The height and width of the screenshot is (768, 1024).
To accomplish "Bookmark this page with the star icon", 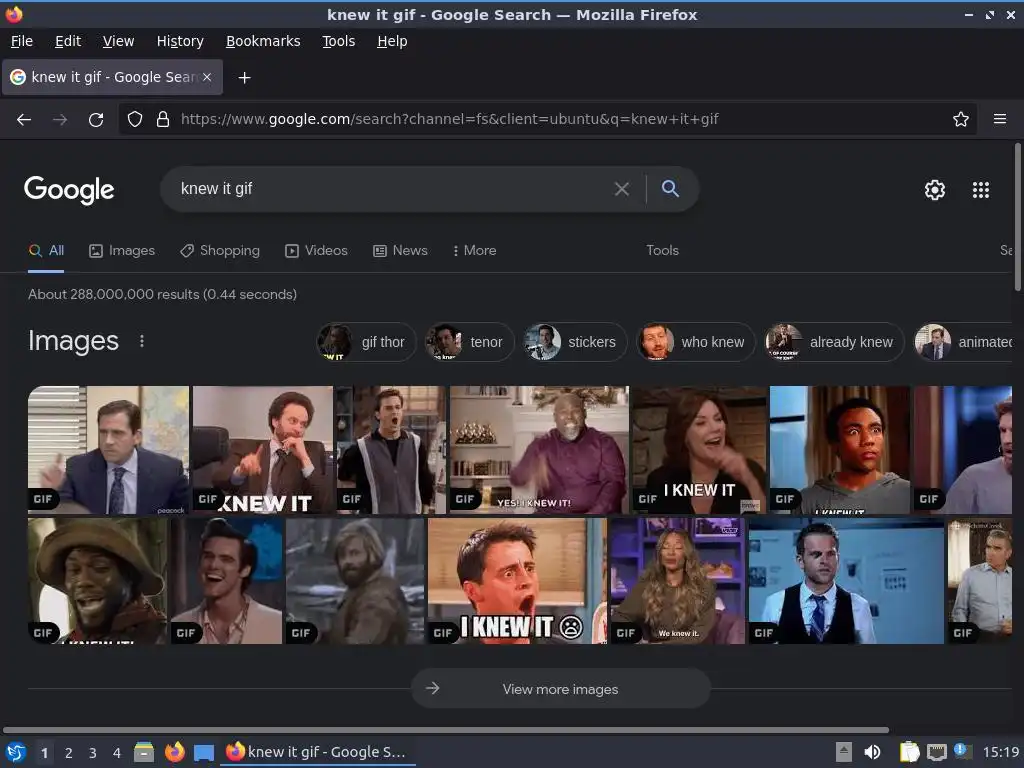I will tap(961, 119).
